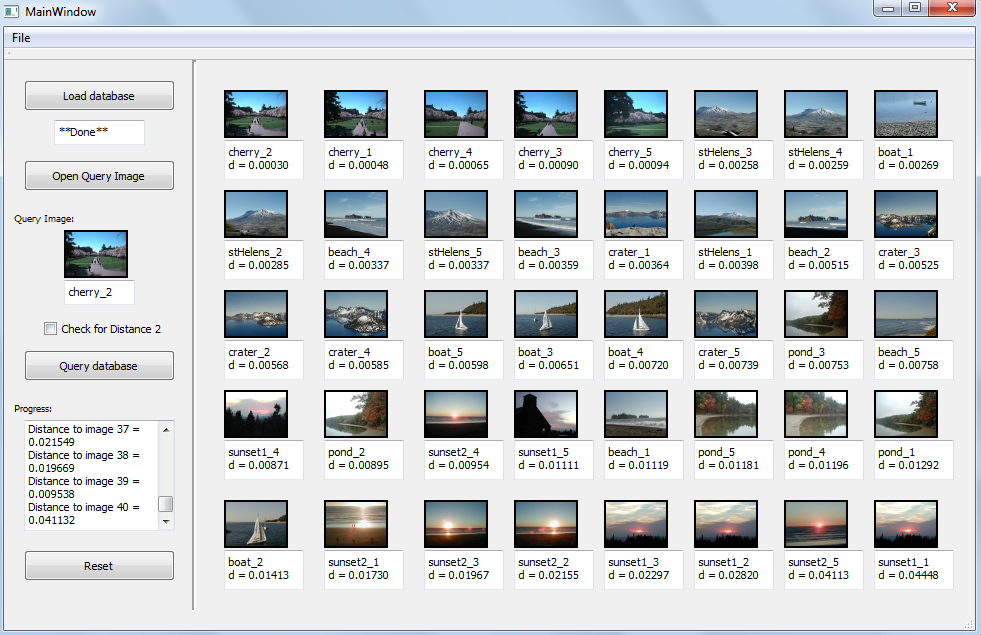Run the Query database button
This screenshot has height=635, width=981.
click(99, 366)
